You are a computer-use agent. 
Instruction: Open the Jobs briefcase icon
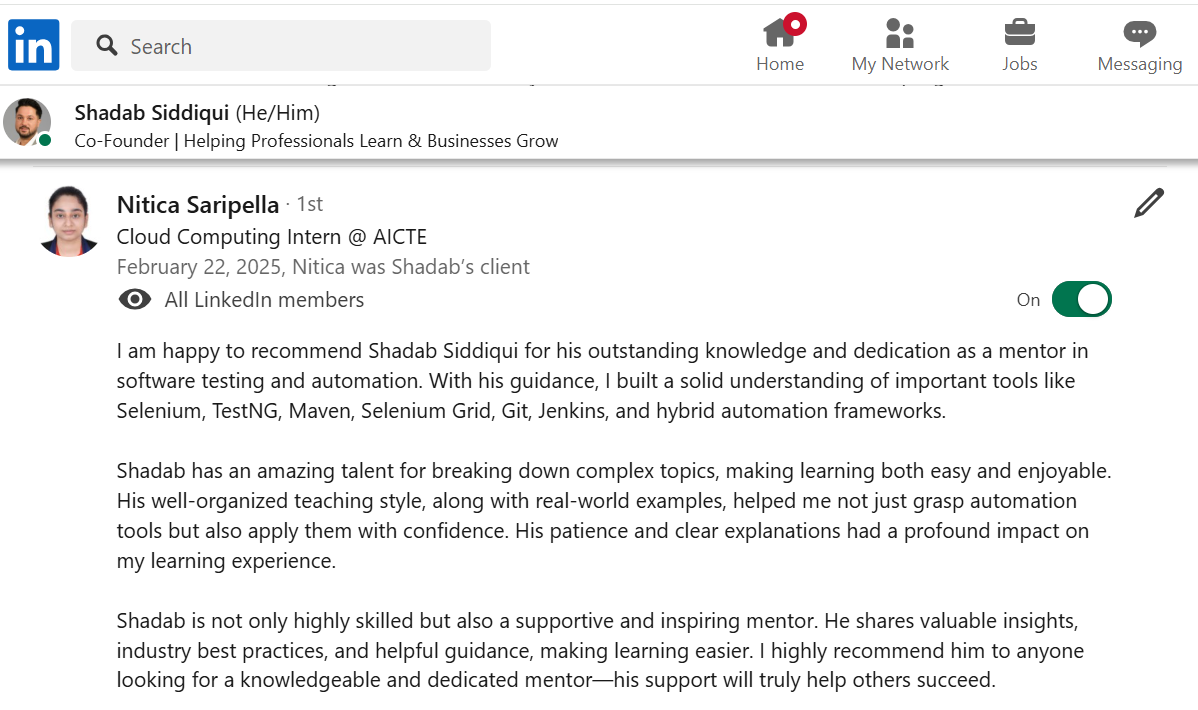pyautogui.click(x=1019, y=33)
